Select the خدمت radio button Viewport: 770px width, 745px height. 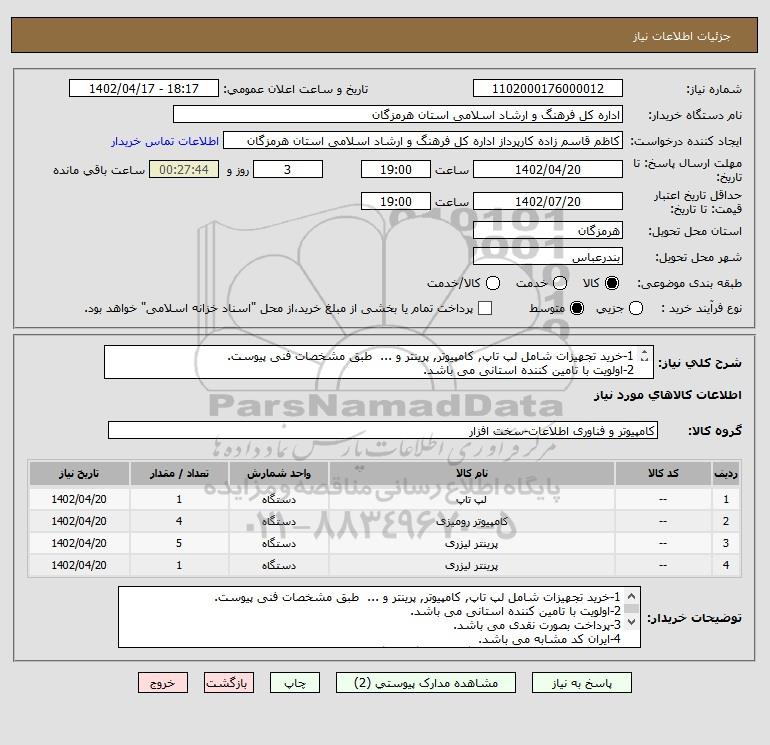560,283
